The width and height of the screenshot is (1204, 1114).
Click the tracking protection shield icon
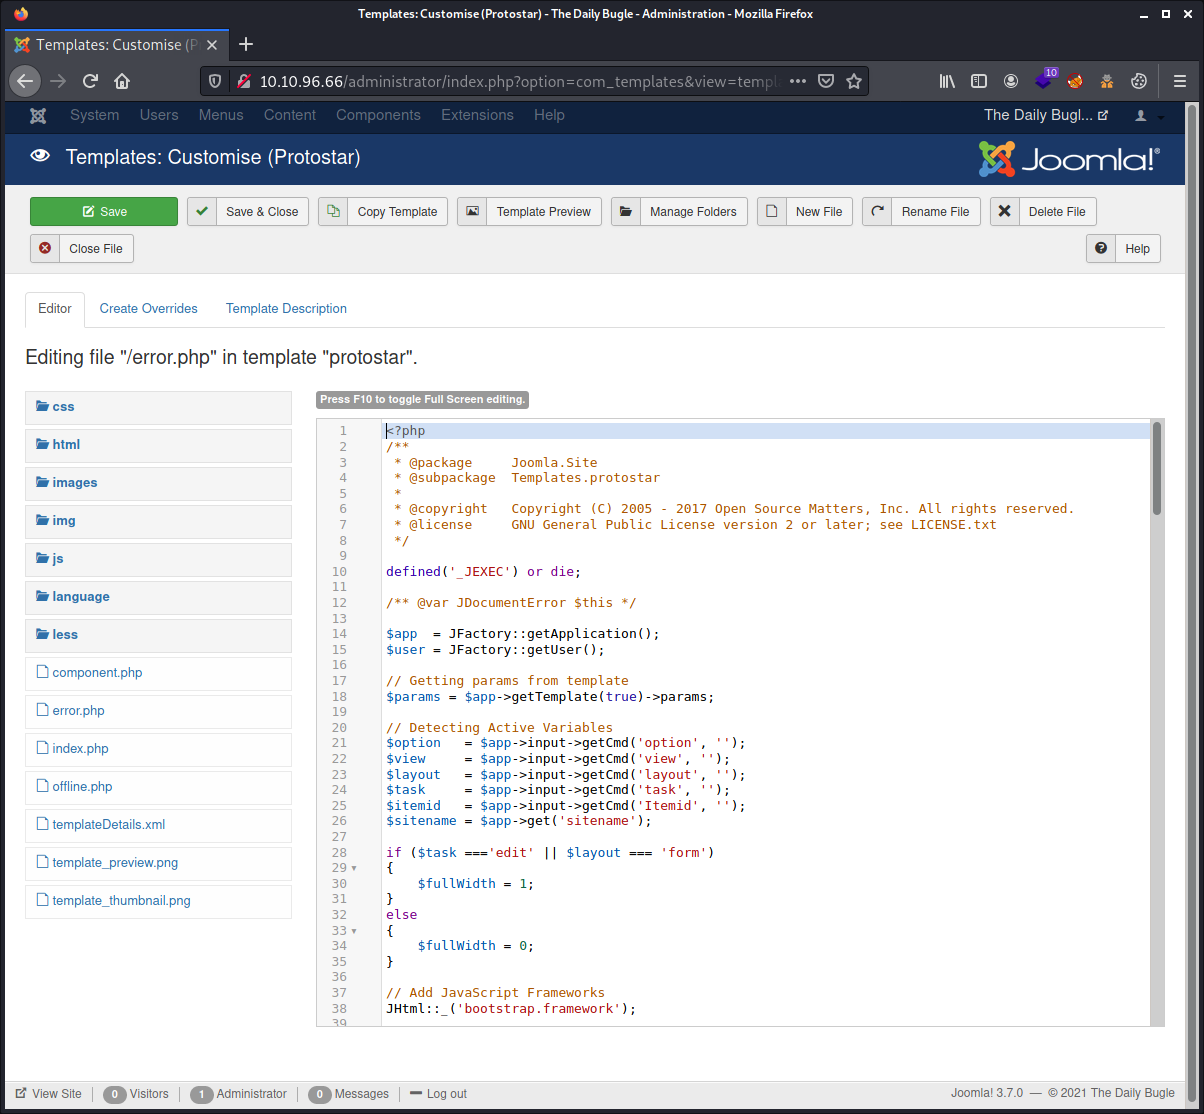tap(215, 81)
